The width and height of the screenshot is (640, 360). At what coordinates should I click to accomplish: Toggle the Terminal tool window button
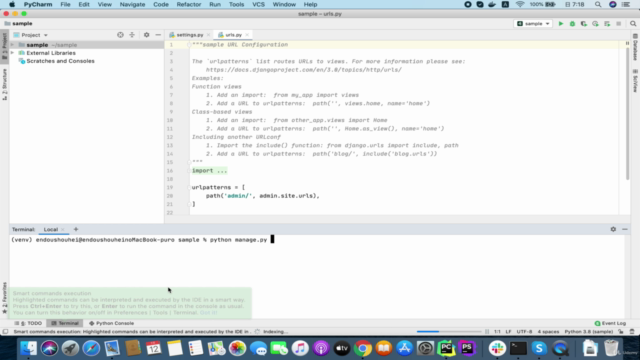(x=65, y=323)
